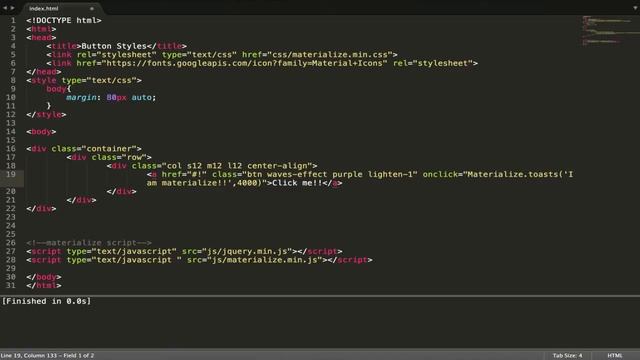Click the js/materialize.min.js src value

coord(264,260)
